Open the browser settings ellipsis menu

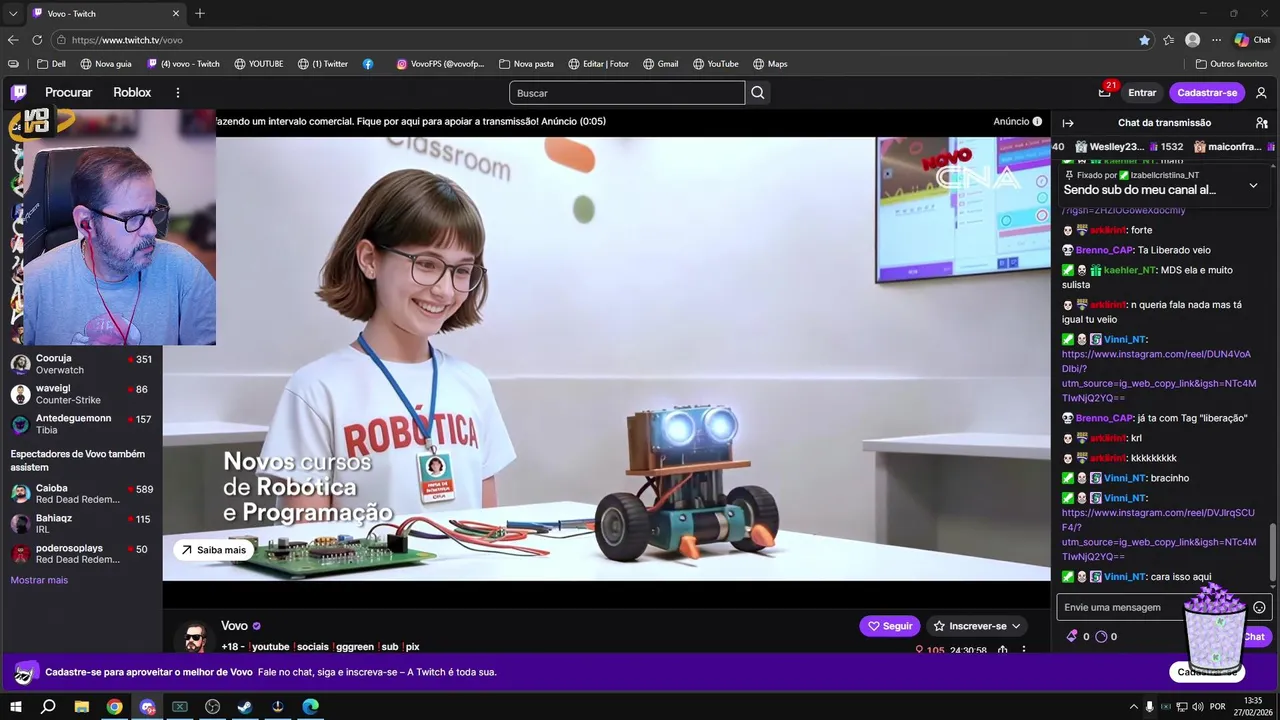[x=1216, y=40]
